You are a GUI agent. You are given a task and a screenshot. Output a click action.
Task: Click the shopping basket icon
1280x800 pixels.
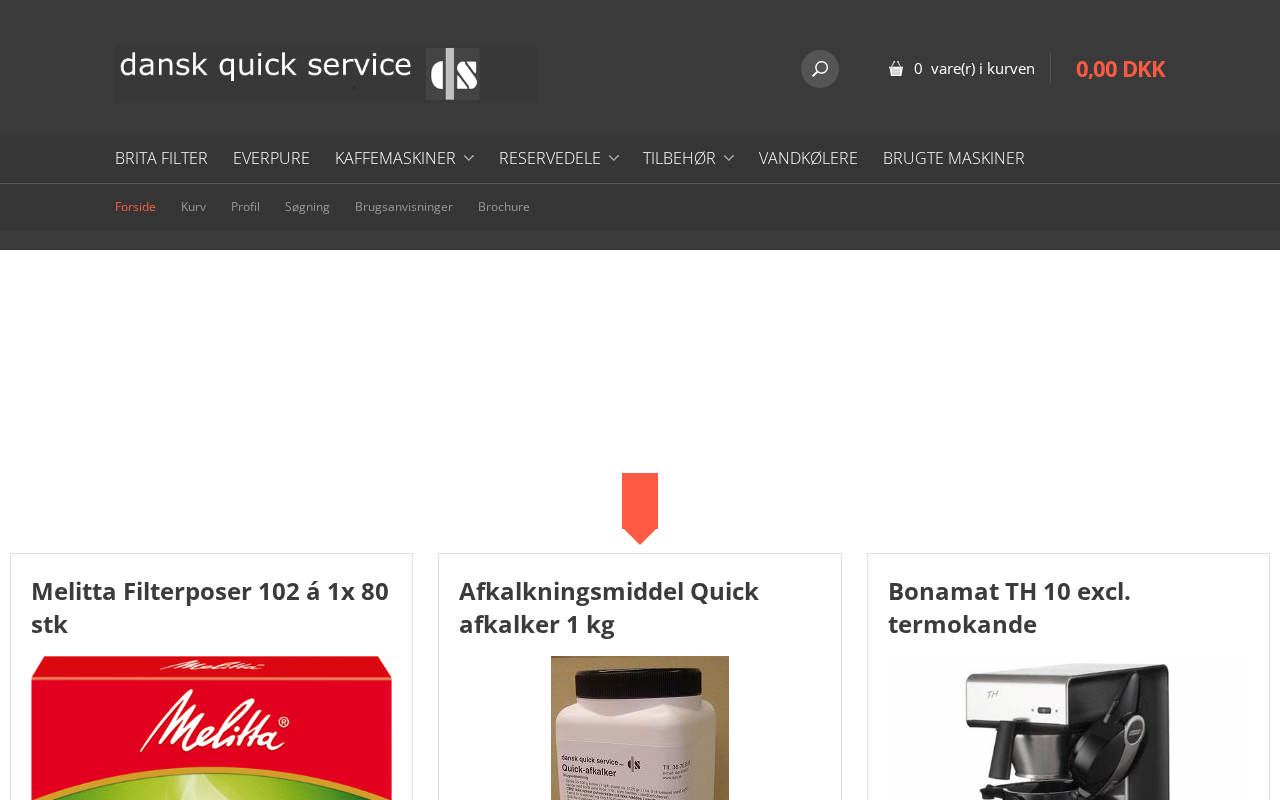coord(896,69)
